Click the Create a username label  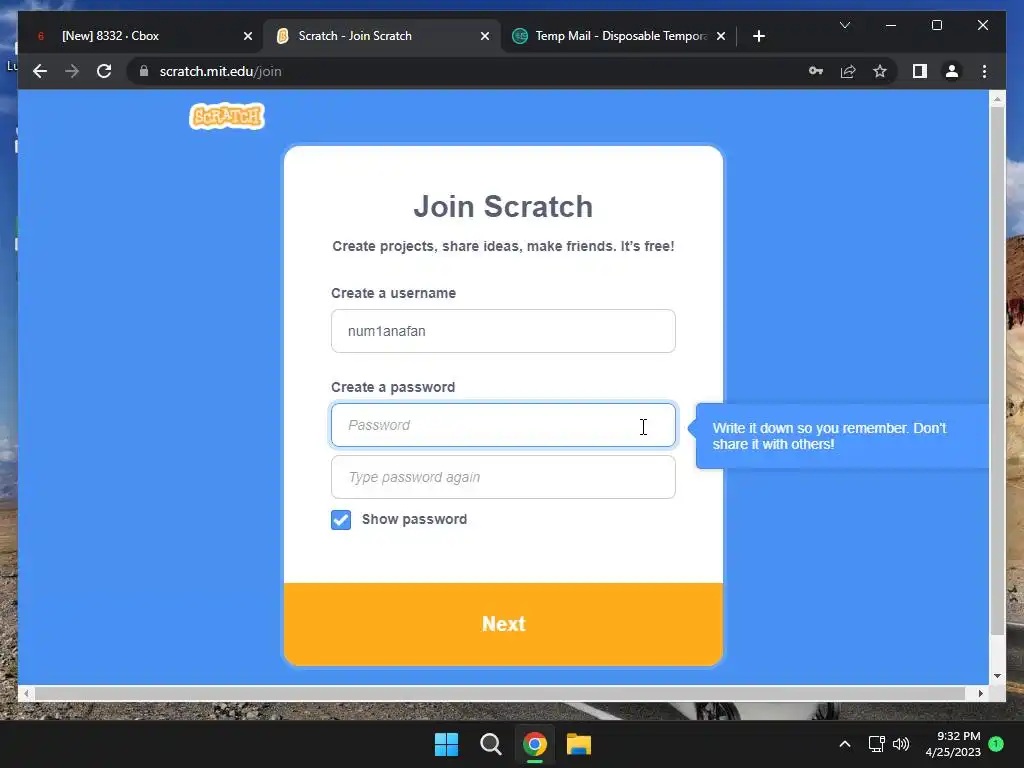[393, 293]
